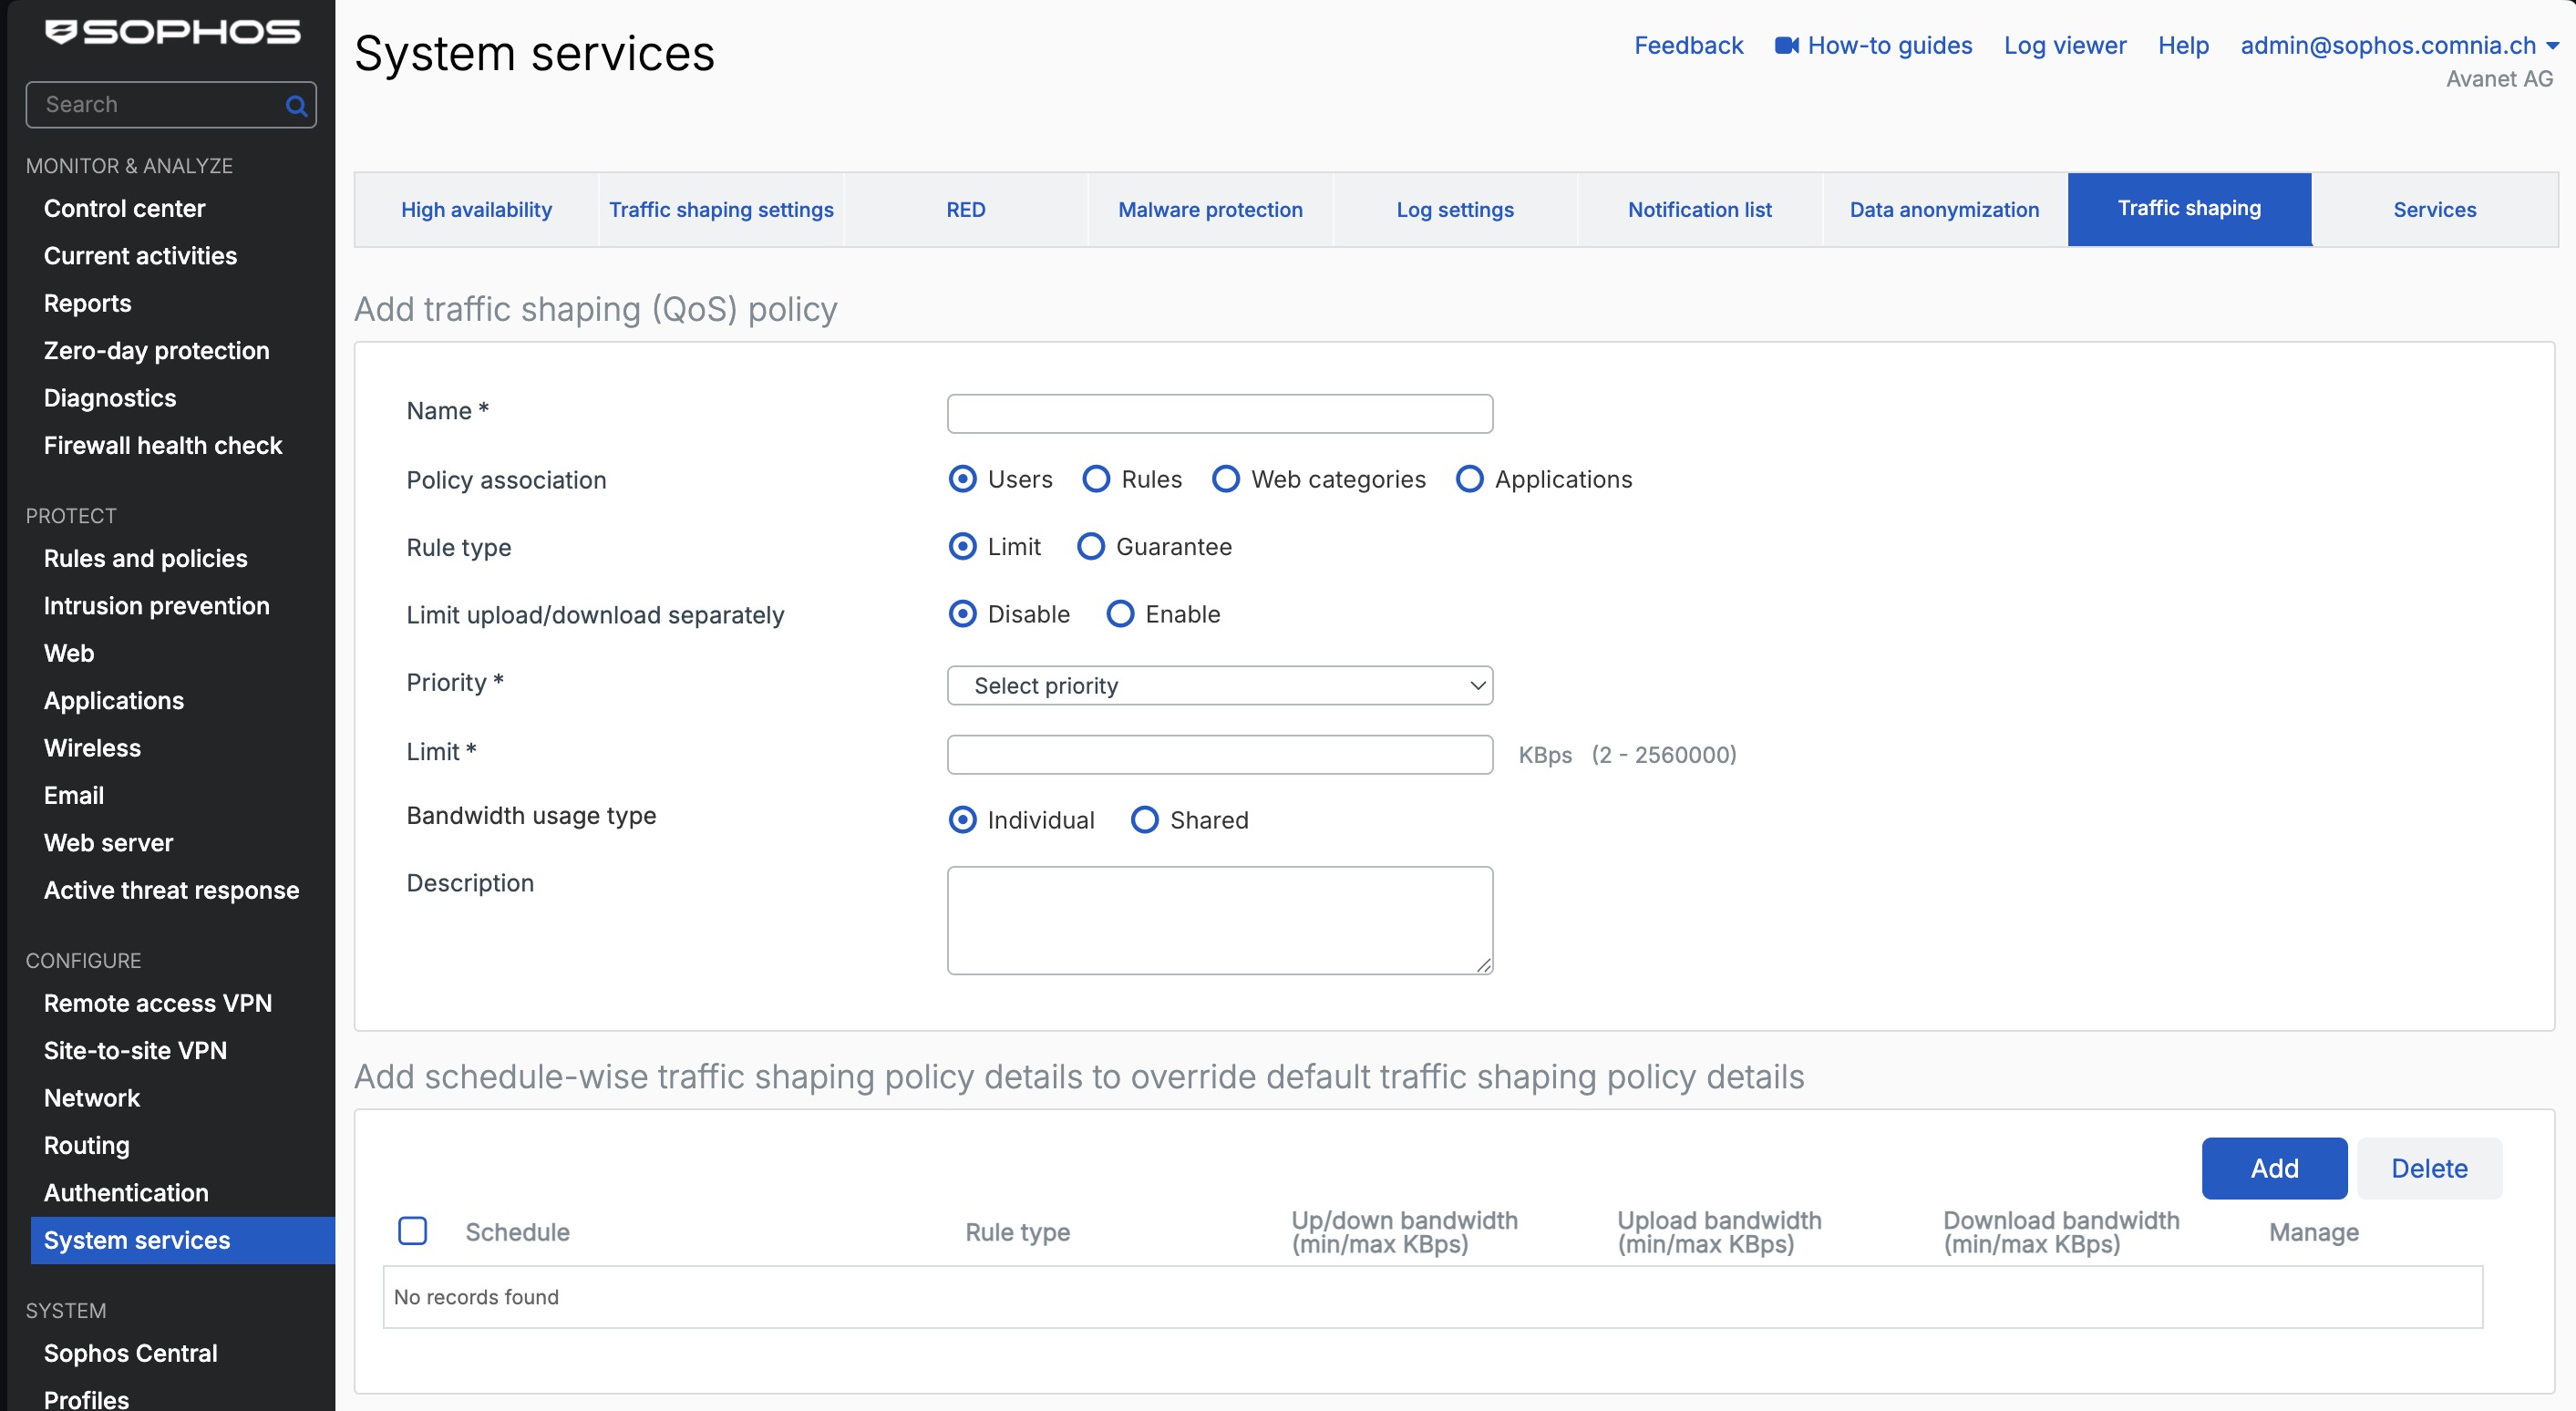
Task: Click the Schedule column header
Action: coord(517,1232)
